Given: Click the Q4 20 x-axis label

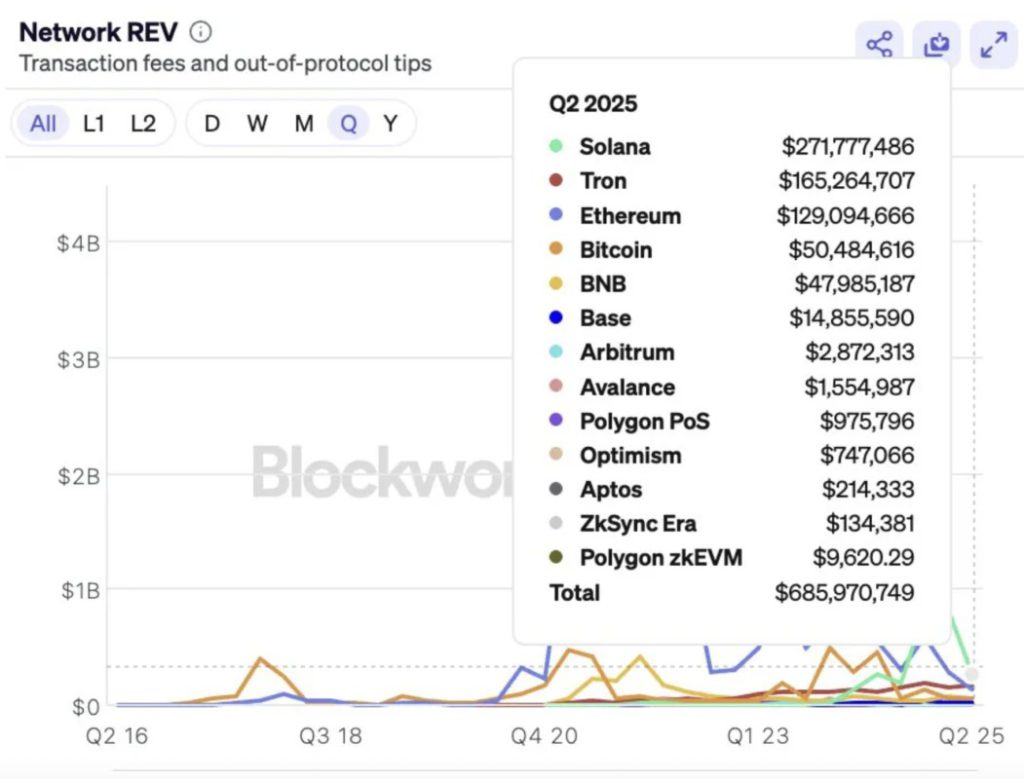Looking at the screenshot, I should 544,736.
